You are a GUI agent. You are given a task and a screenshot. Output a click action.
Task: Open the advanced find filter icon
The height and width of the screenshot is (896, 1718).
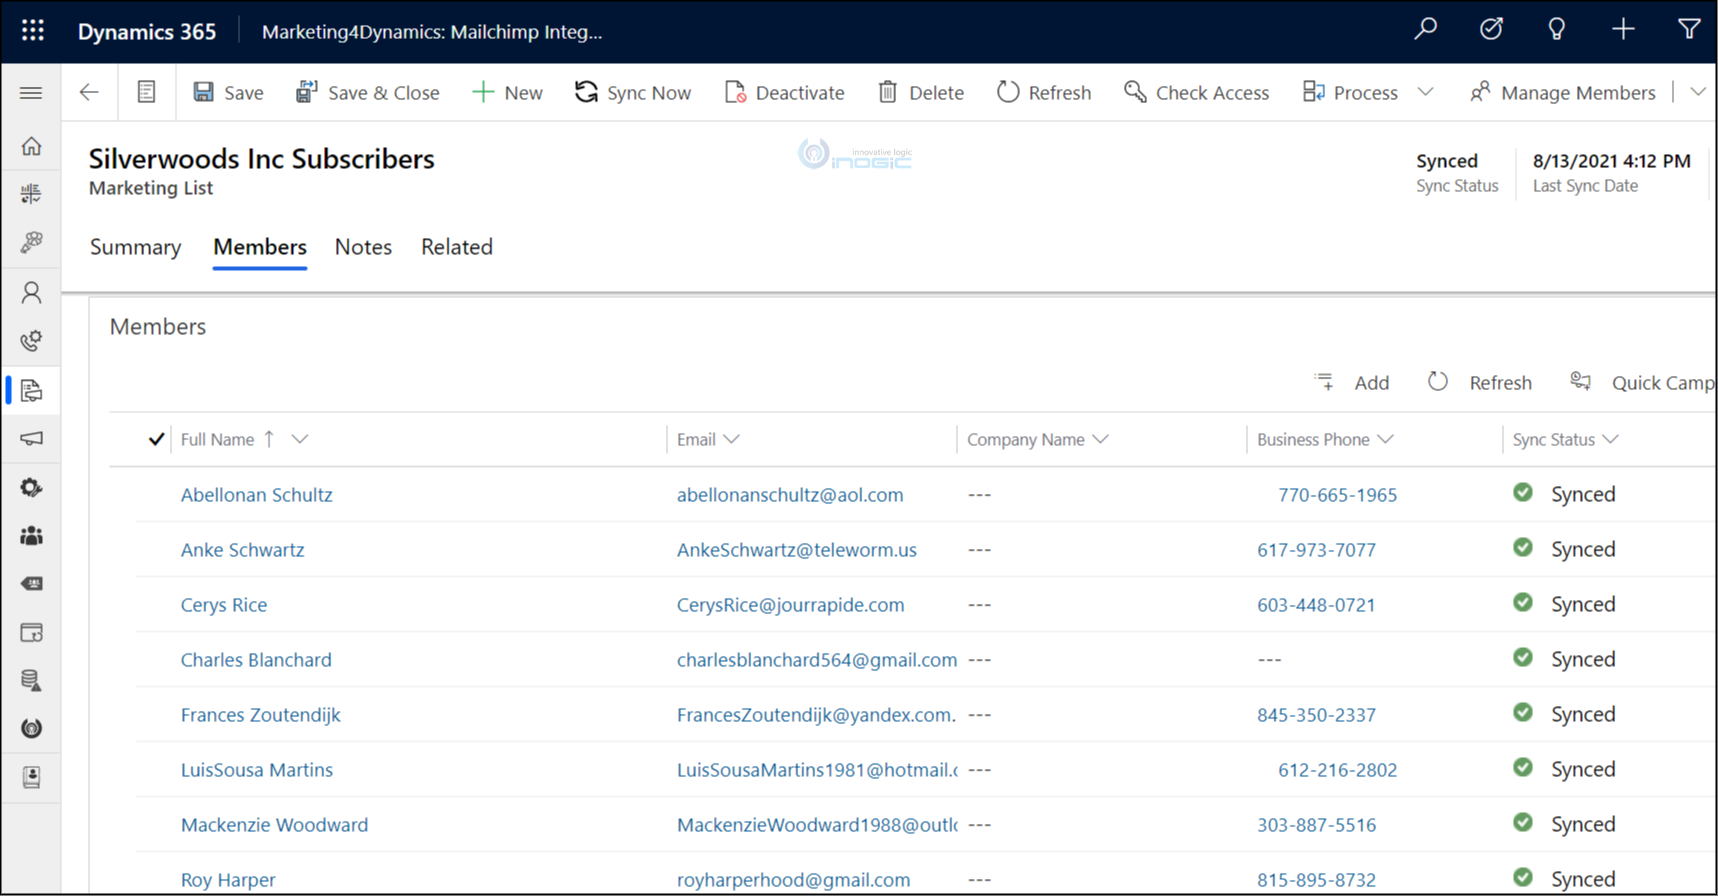point(1688,30)
